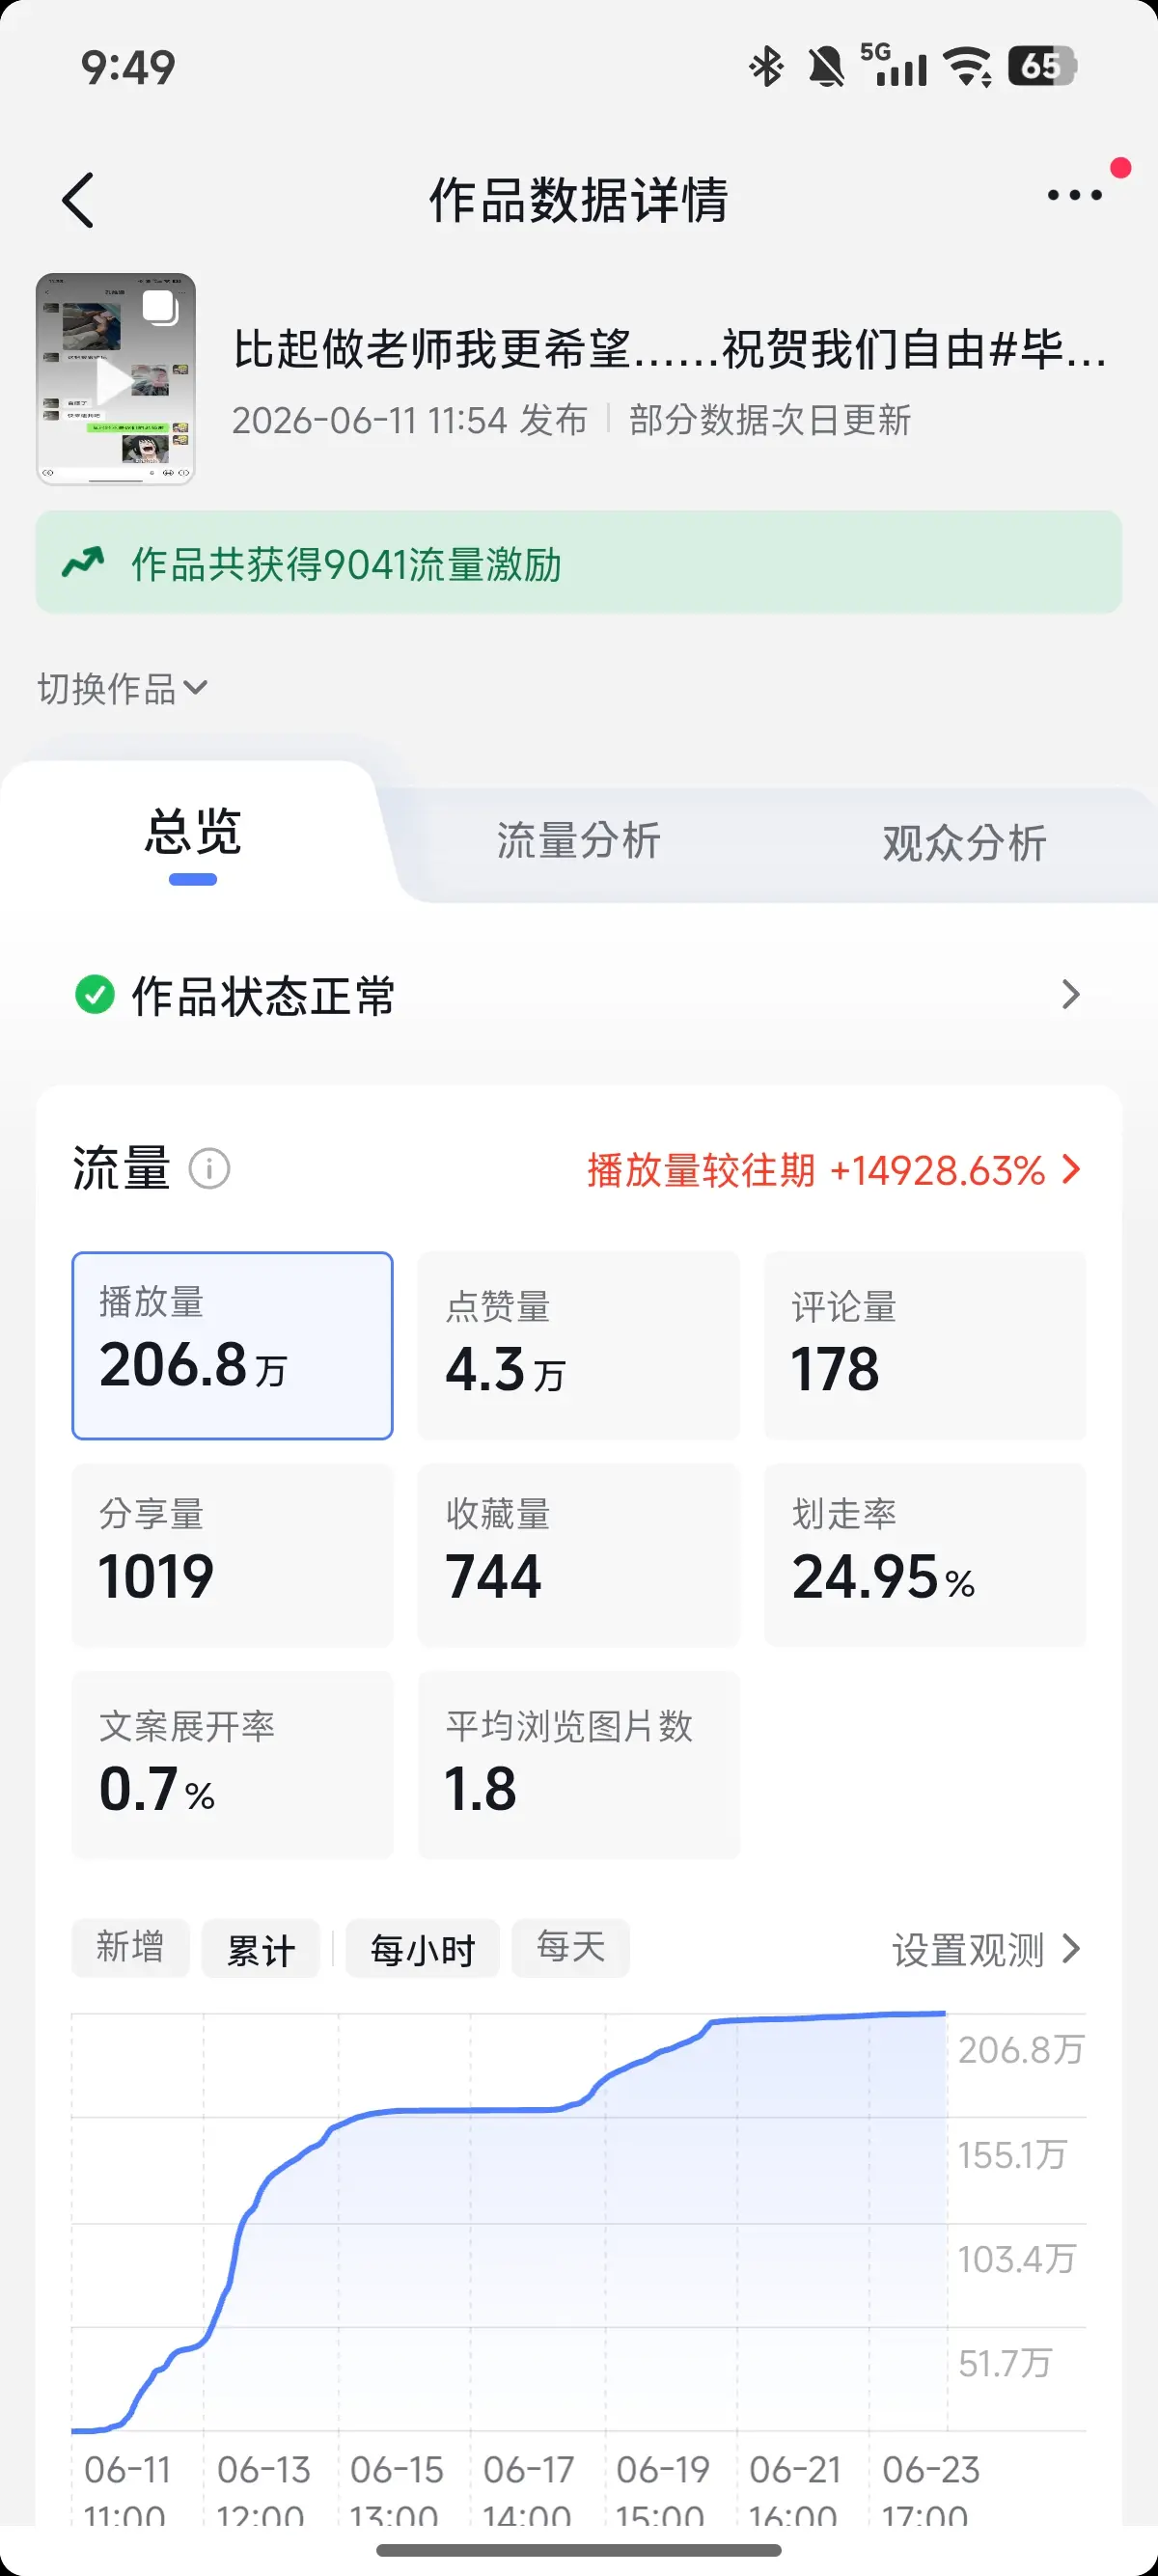This screenshot has width=1158, height=2576.
Task: Tap the 部分数据次日更新 note
Action: point(770,420)
